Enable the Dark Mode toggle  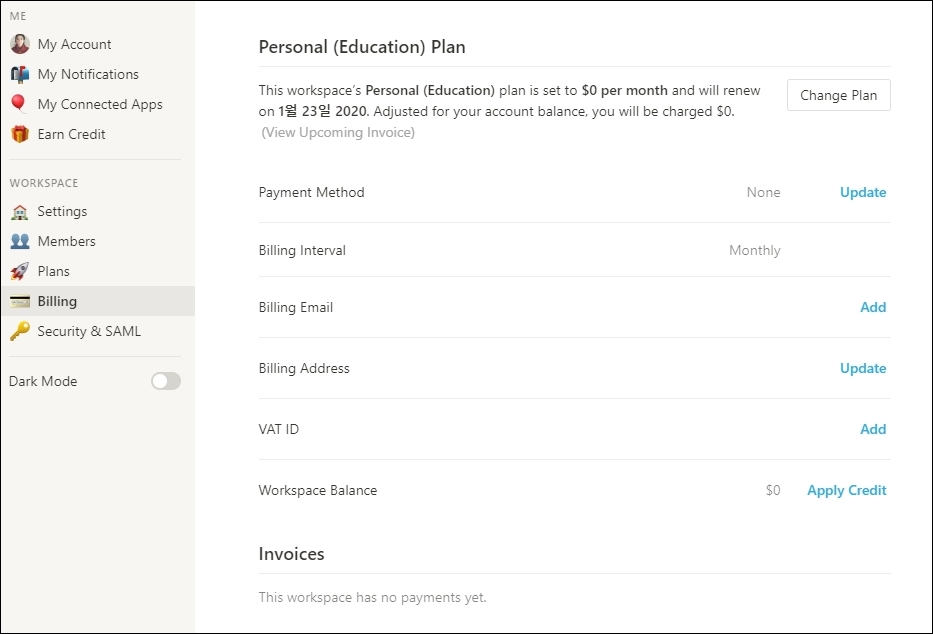(166, 381)
